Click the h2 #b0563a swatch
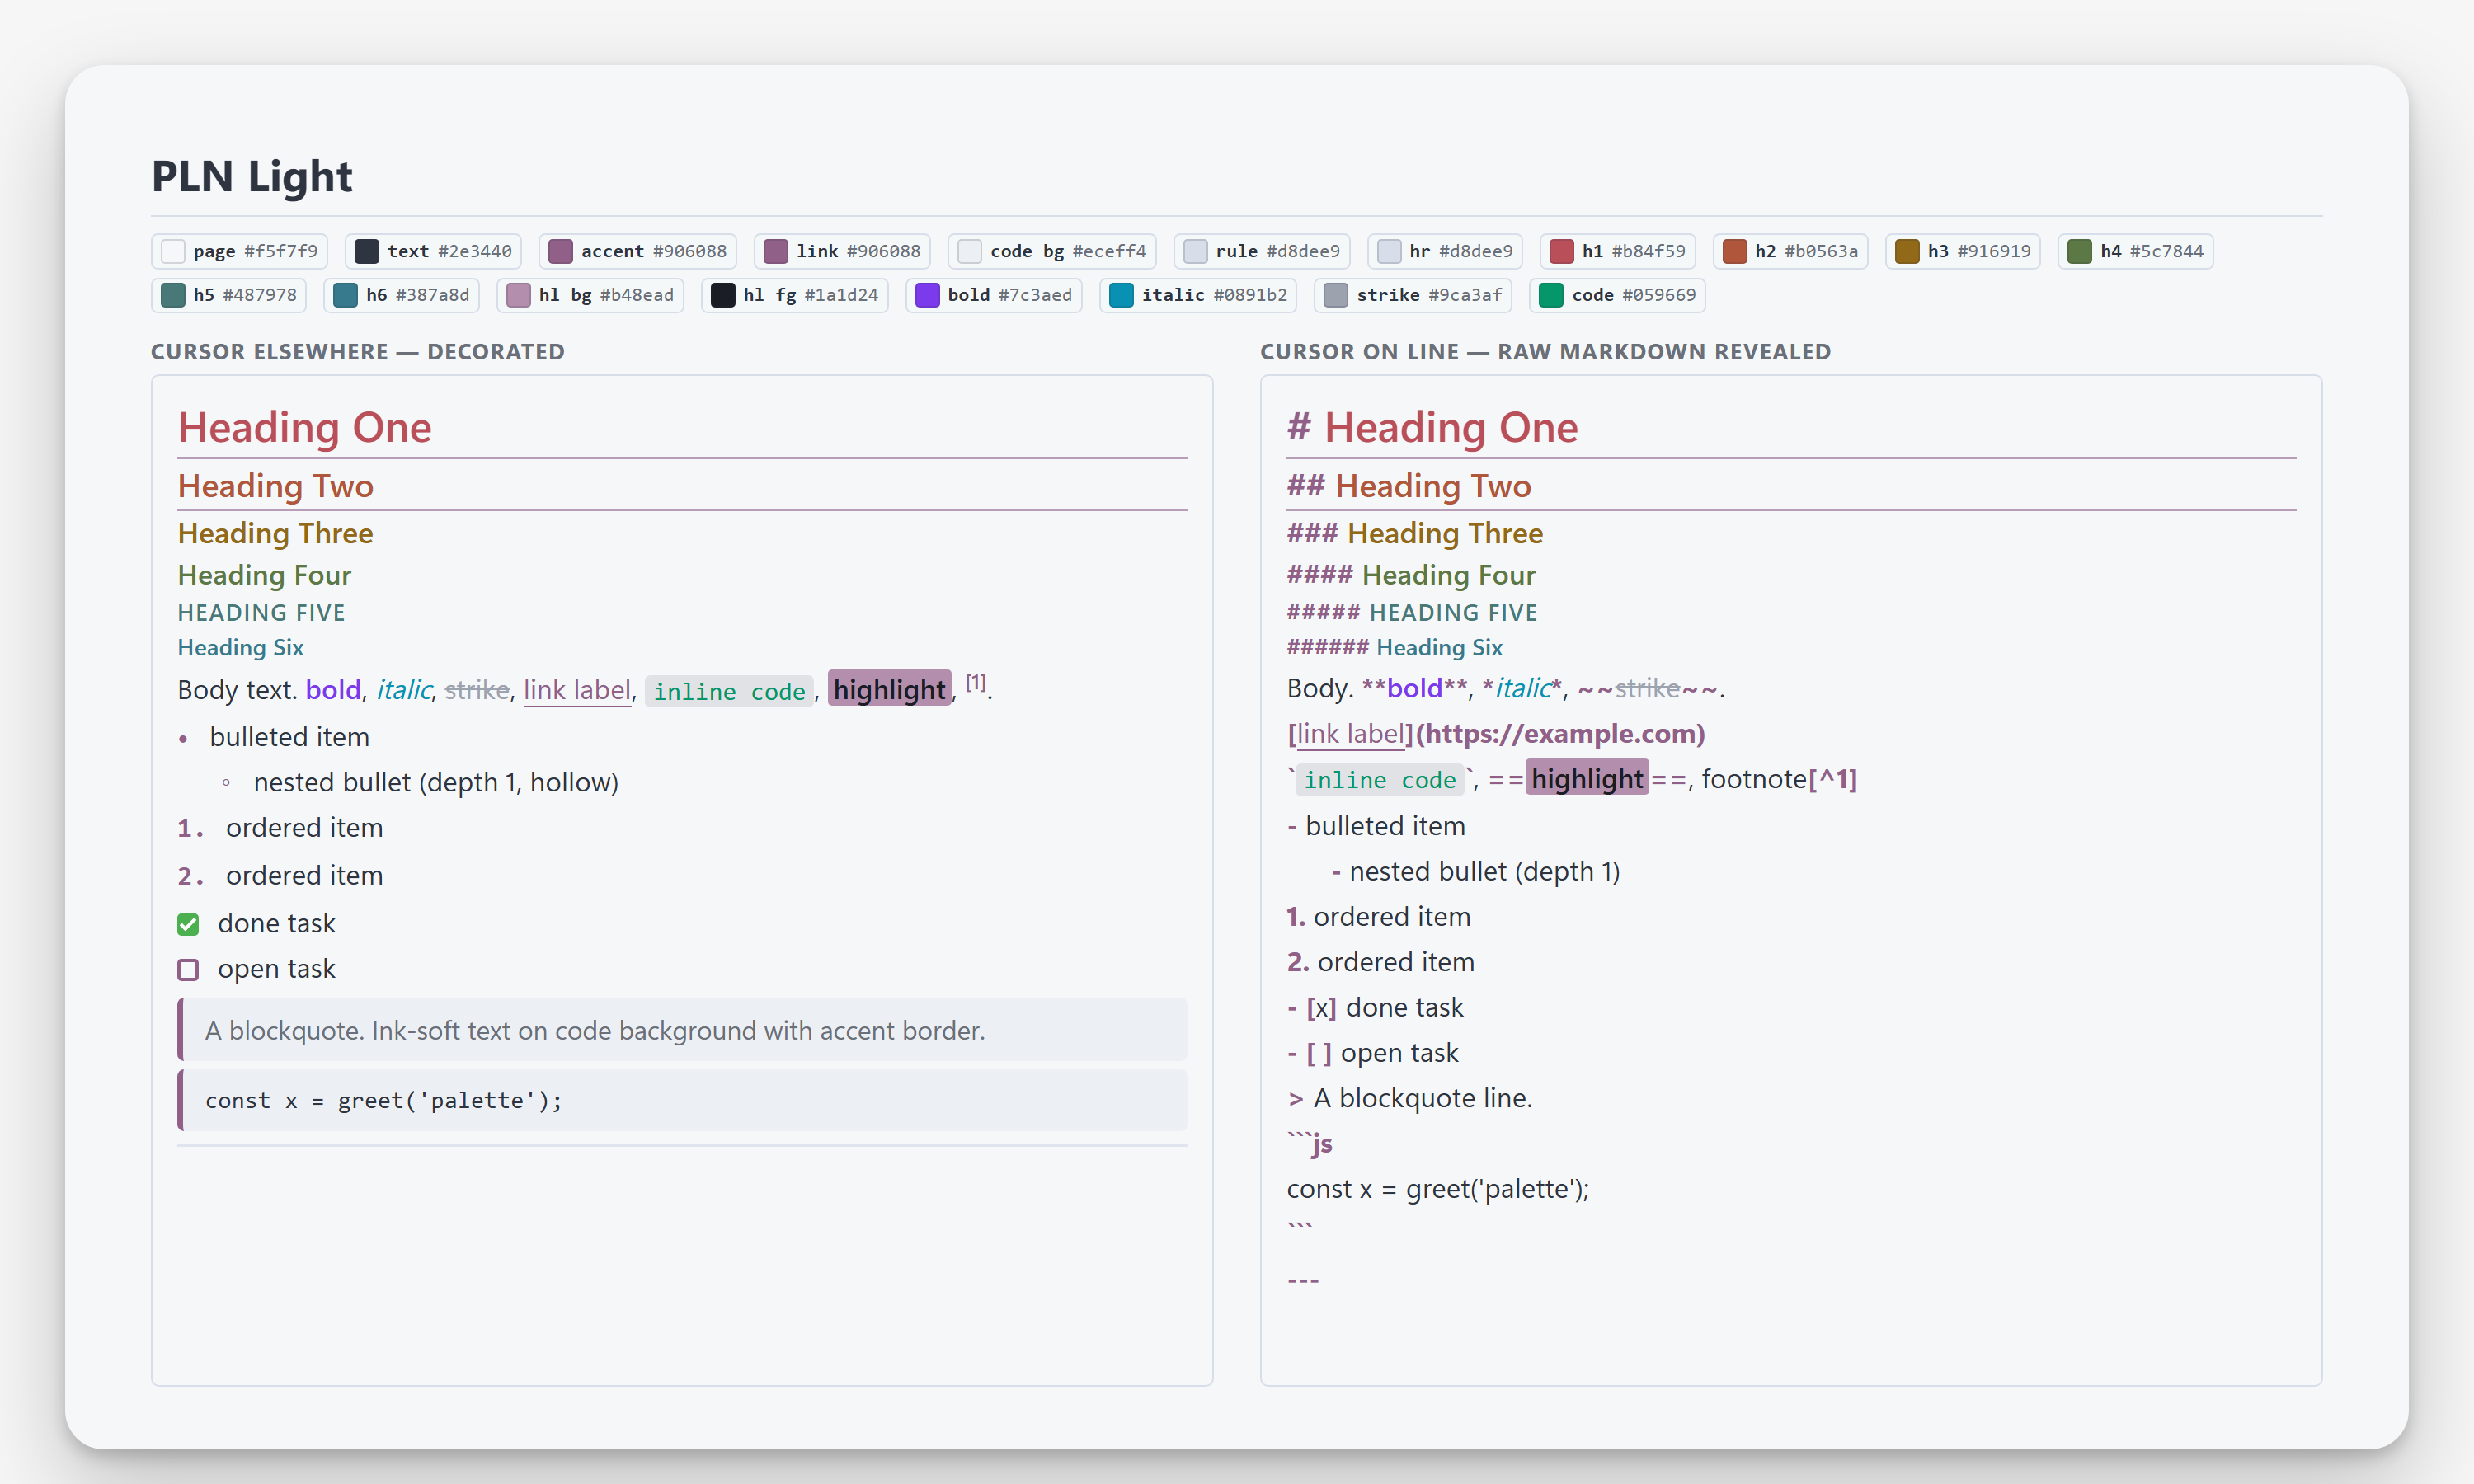This screenshot has height=1484, width=2474. point(1791,251)
